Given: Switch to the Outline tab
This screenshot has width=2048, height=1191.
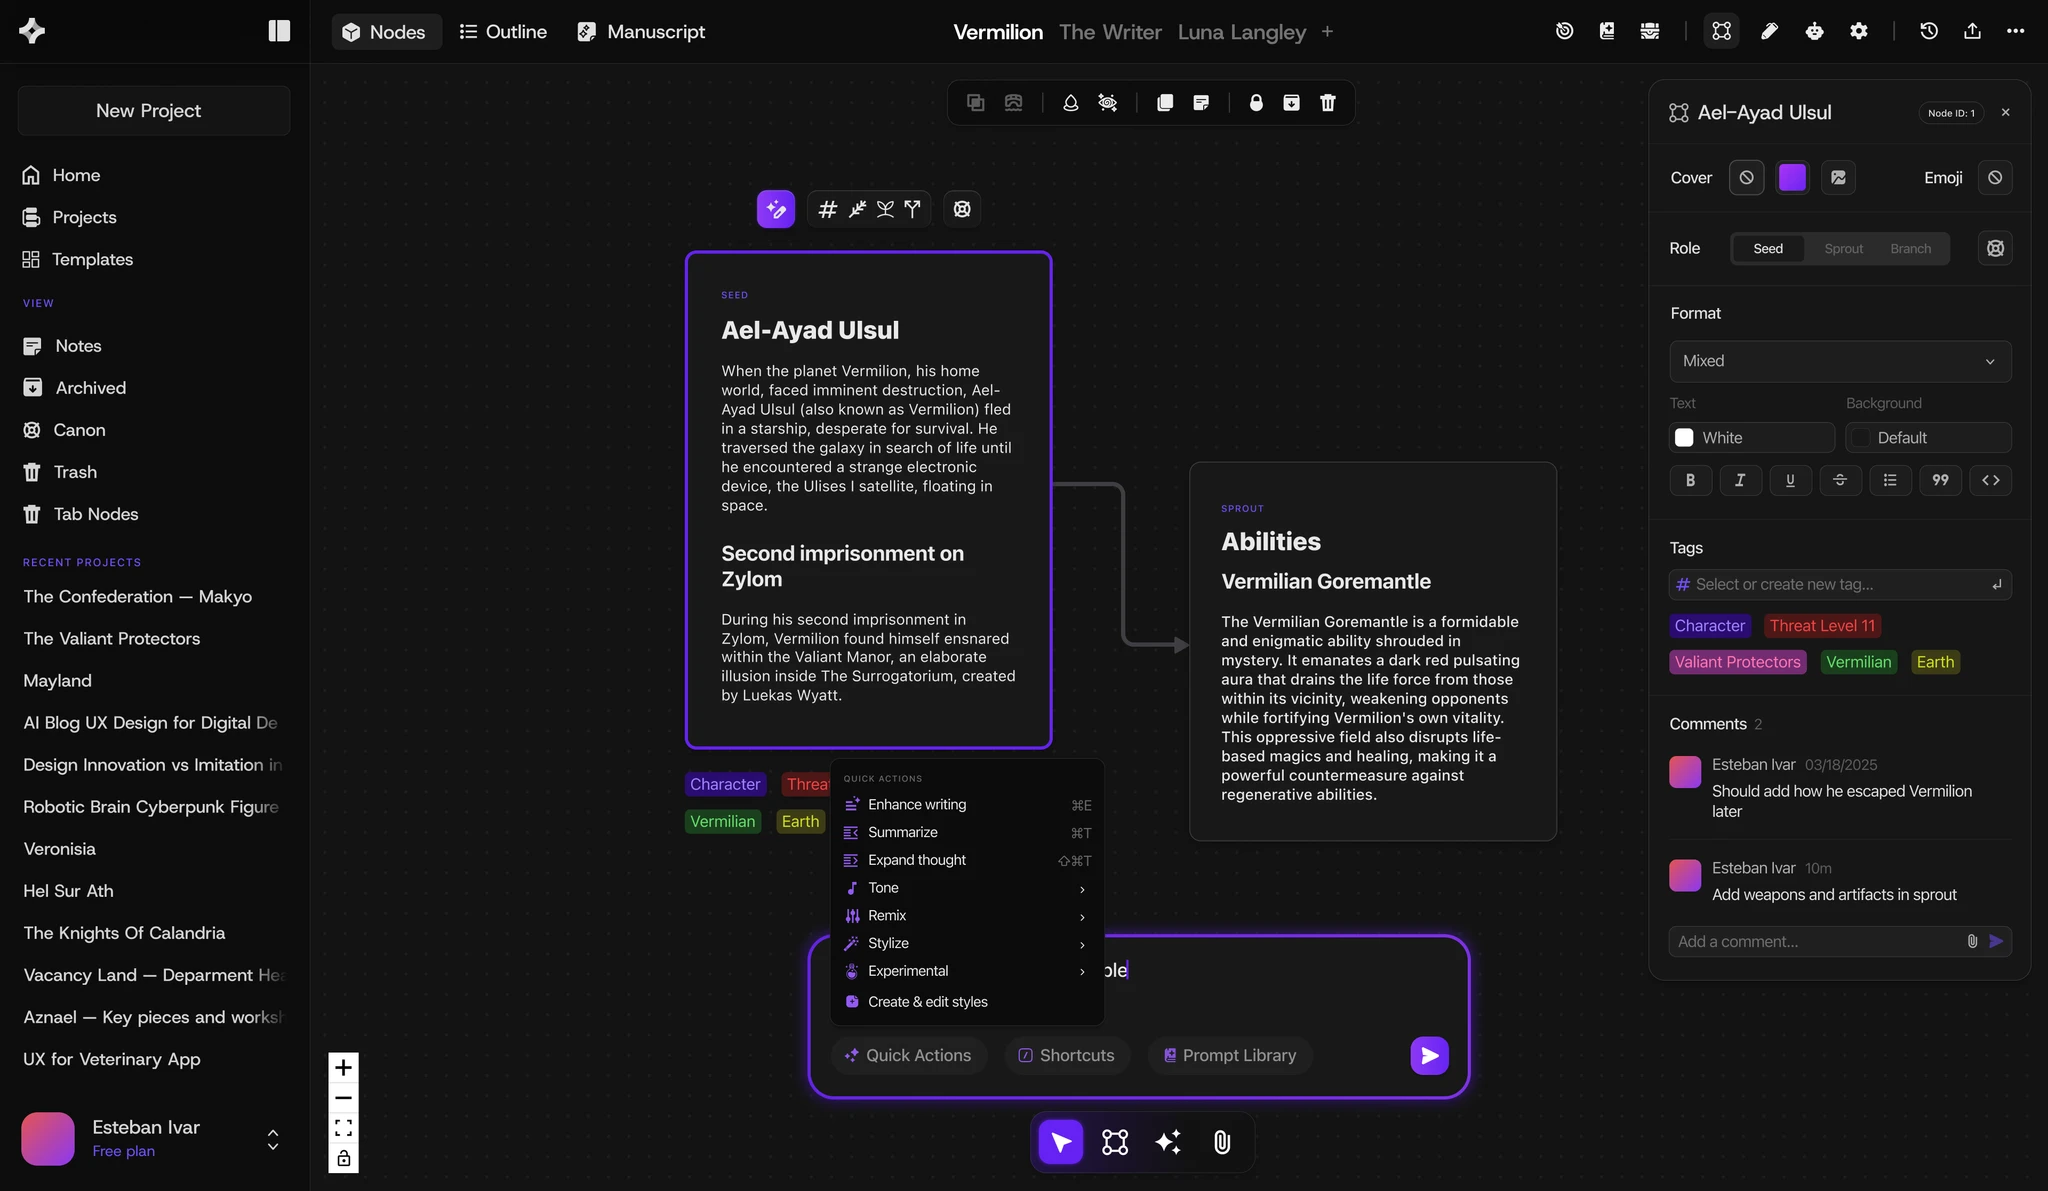Looking at the screenshot, I should [x=503, y=31].
